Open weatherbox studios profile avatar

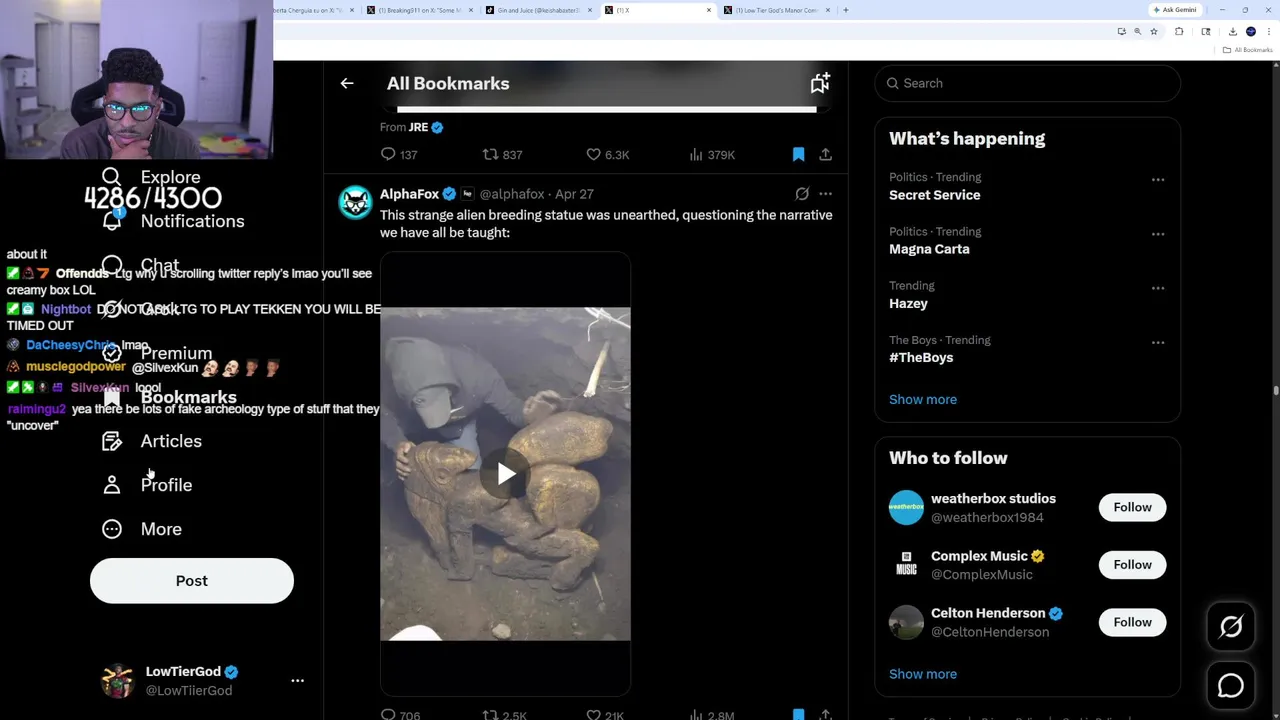906,507
